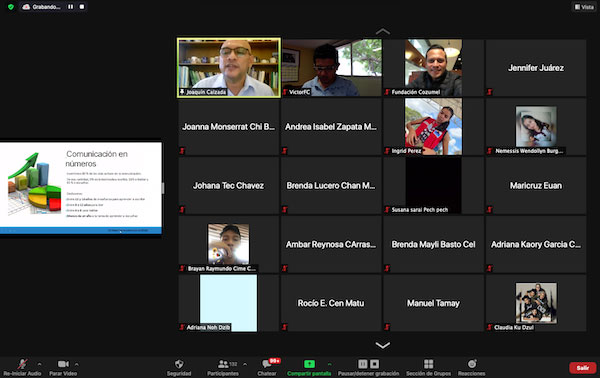Select Brayan Raymundo Cime C... tile
The image size is (600, 378).
(229, 244)
